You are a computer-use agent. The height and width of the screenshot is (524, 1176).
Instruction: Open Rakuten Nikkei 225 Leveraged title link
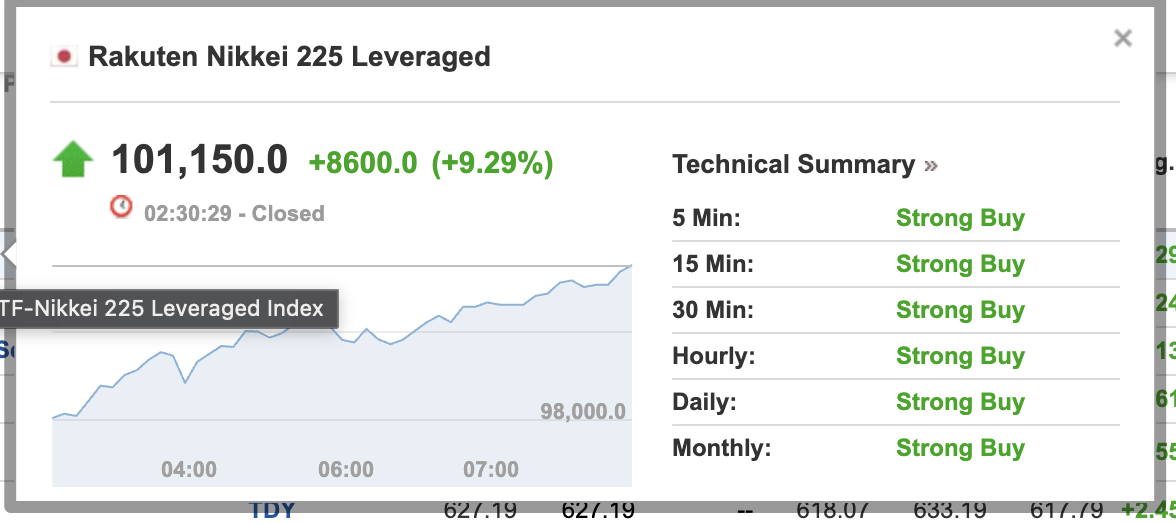pos(290,57)
